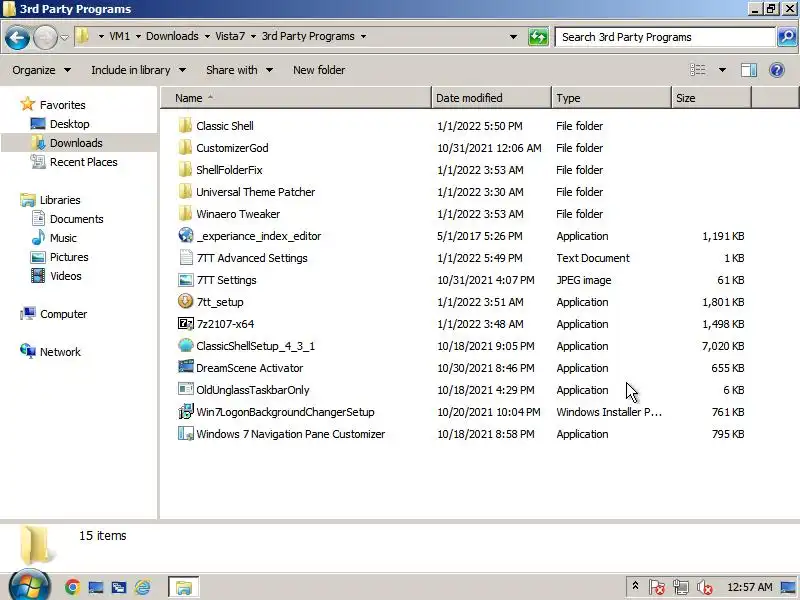Click the Search 3rd Party Programs field
The image size is (800, 600).
(x=665, y=37)
